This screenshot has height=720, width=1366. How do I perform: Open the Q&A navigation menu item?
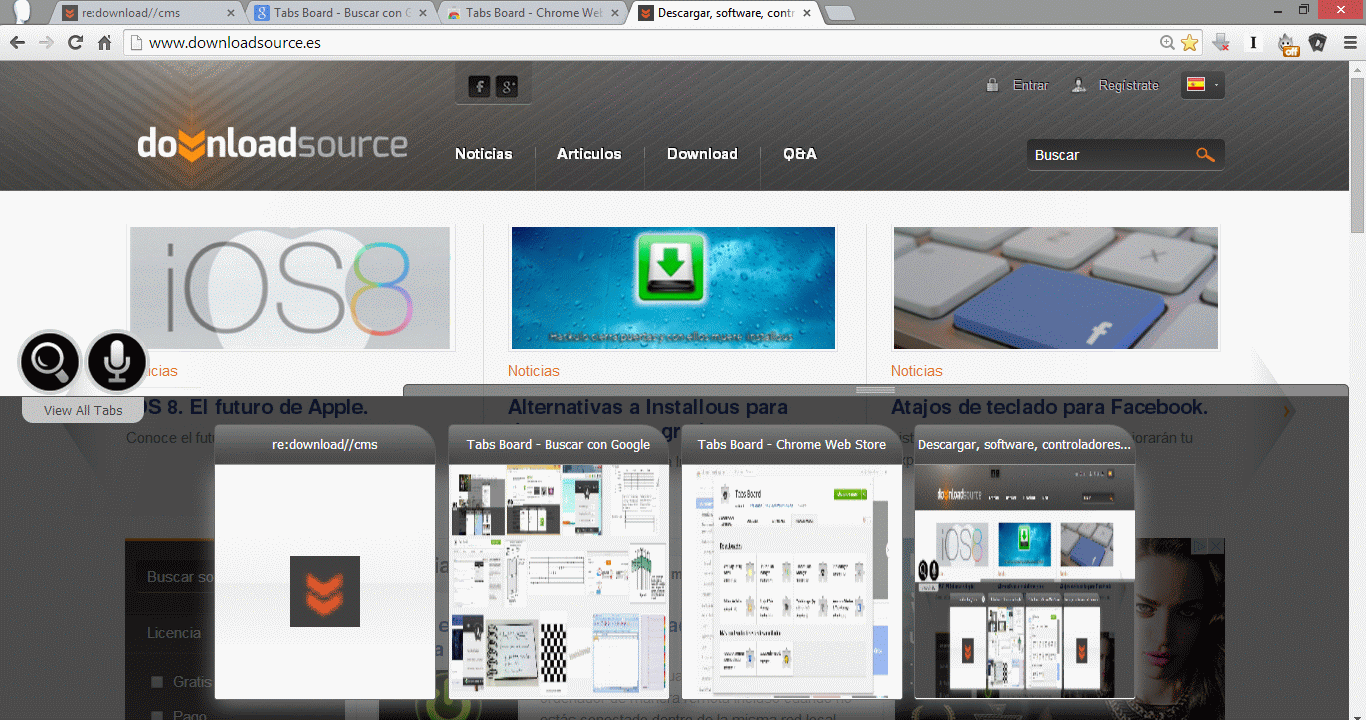[x=800, y=154]
